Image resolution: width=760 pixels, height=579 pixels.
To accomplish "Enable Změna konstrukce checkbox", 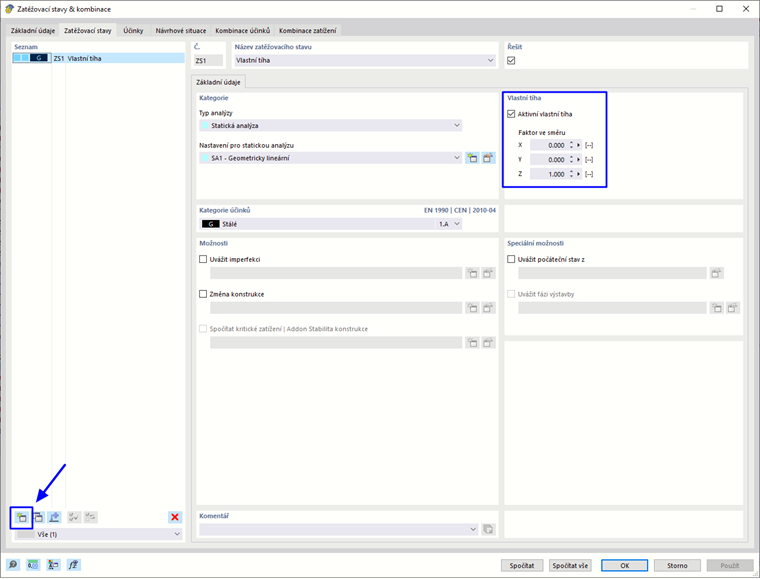I will (x=203, y=294).
